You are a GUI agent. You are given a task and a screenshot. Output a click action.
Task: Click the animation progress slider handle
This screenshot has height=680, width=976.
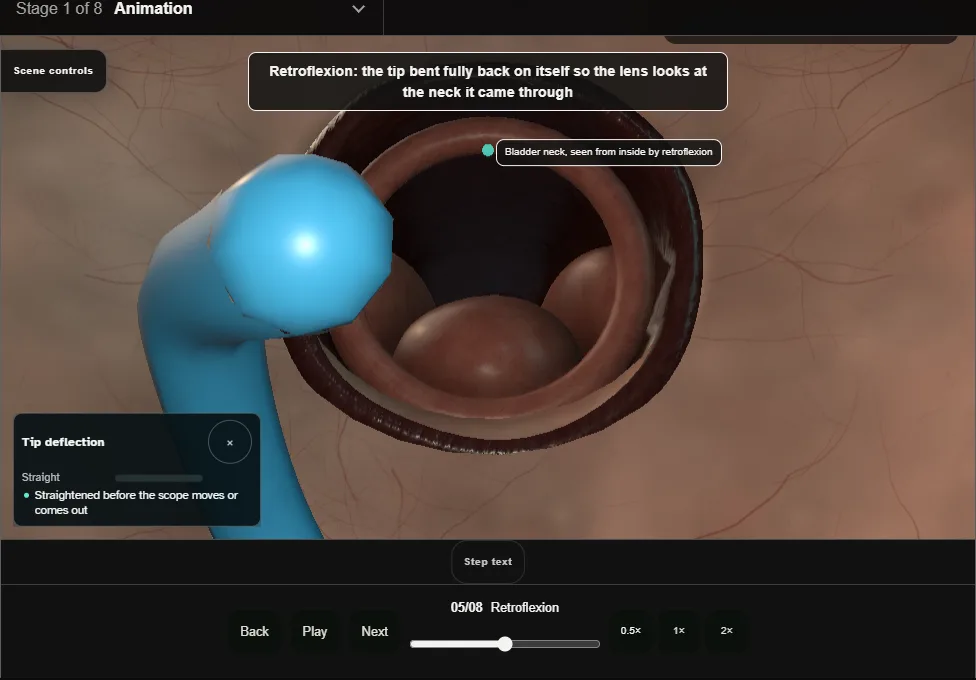click(505, 644)
